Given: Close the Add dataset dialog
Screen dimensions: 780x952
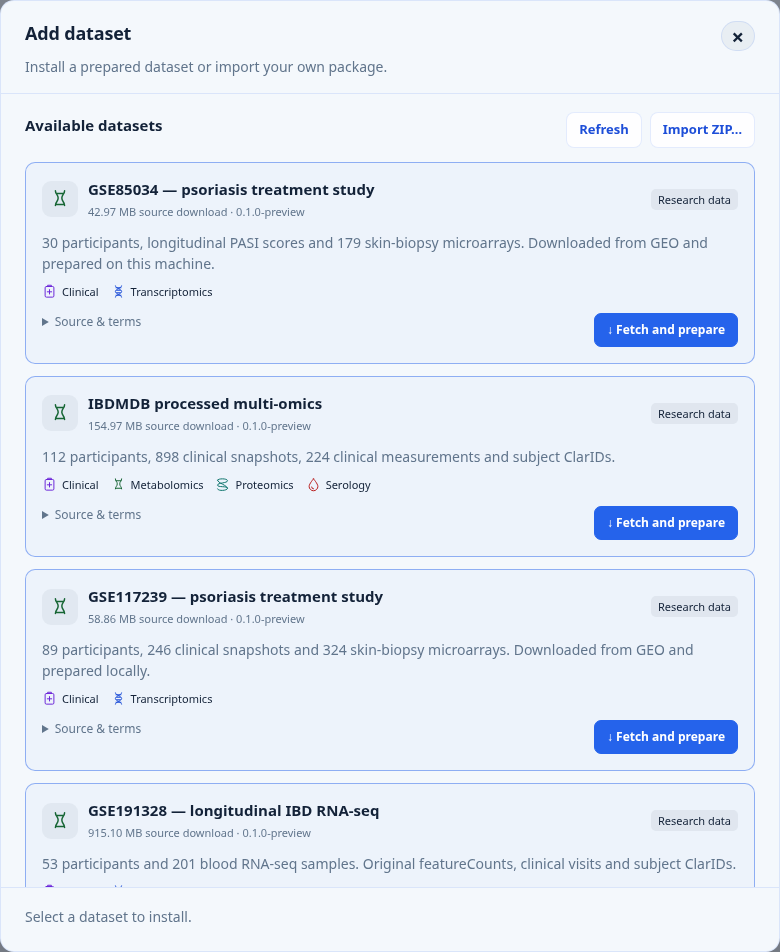Looking at the screenshot, I should point(738,36).
